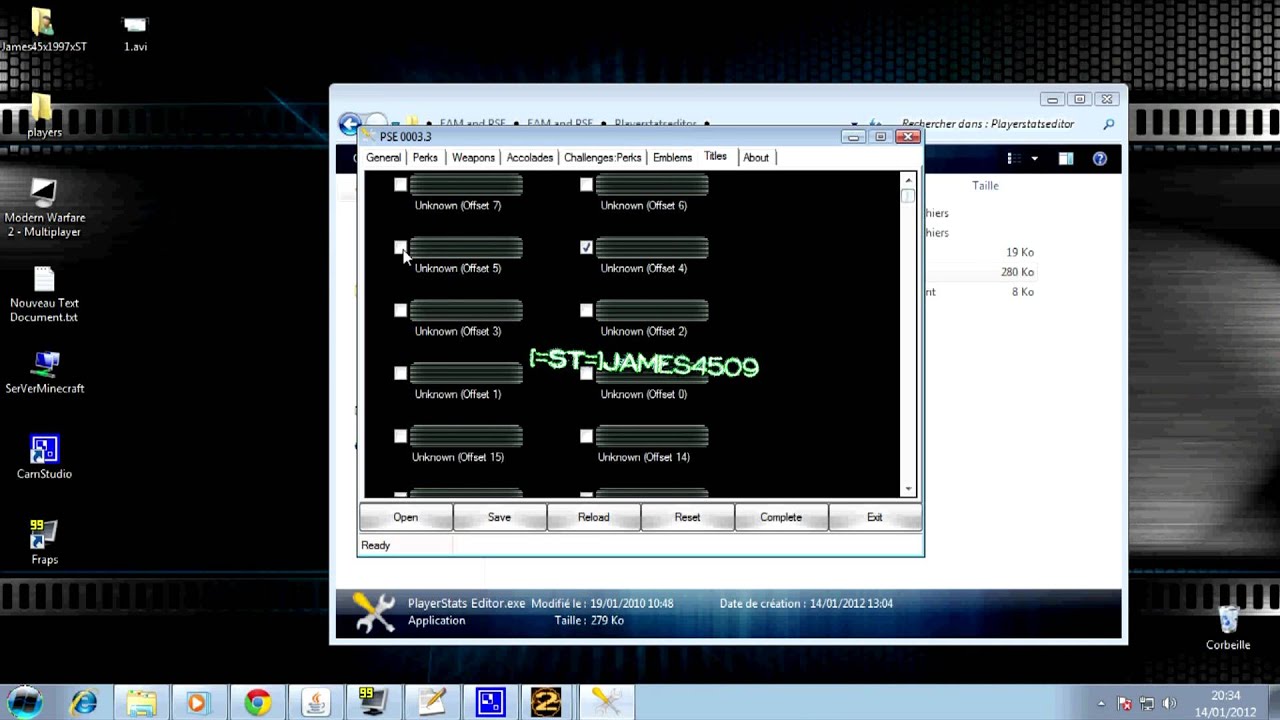Click the Exit button
Image resolution: width=1280 pixels, height=720 pixels.
point(875,518)
